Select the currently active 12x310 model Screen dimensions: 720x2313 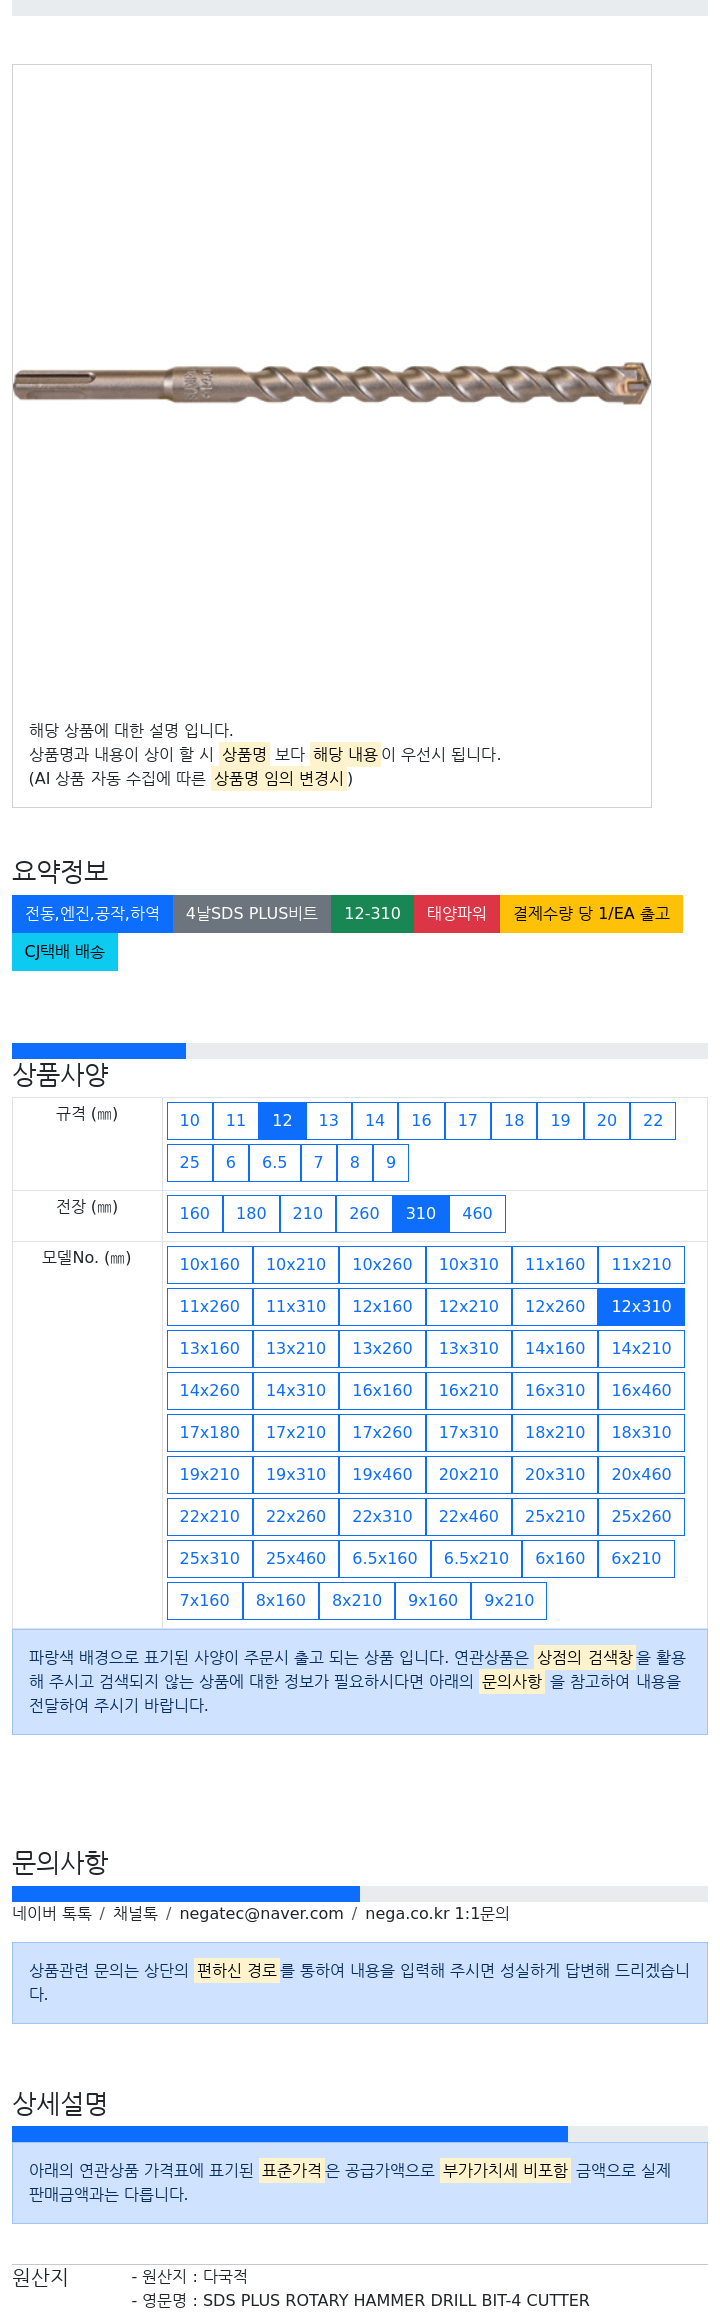pyautogui.click(x=642, y=1306)
